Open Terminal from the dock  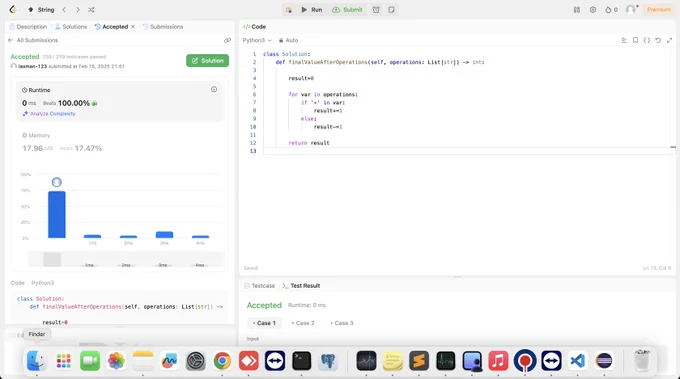tap(301, 361)
